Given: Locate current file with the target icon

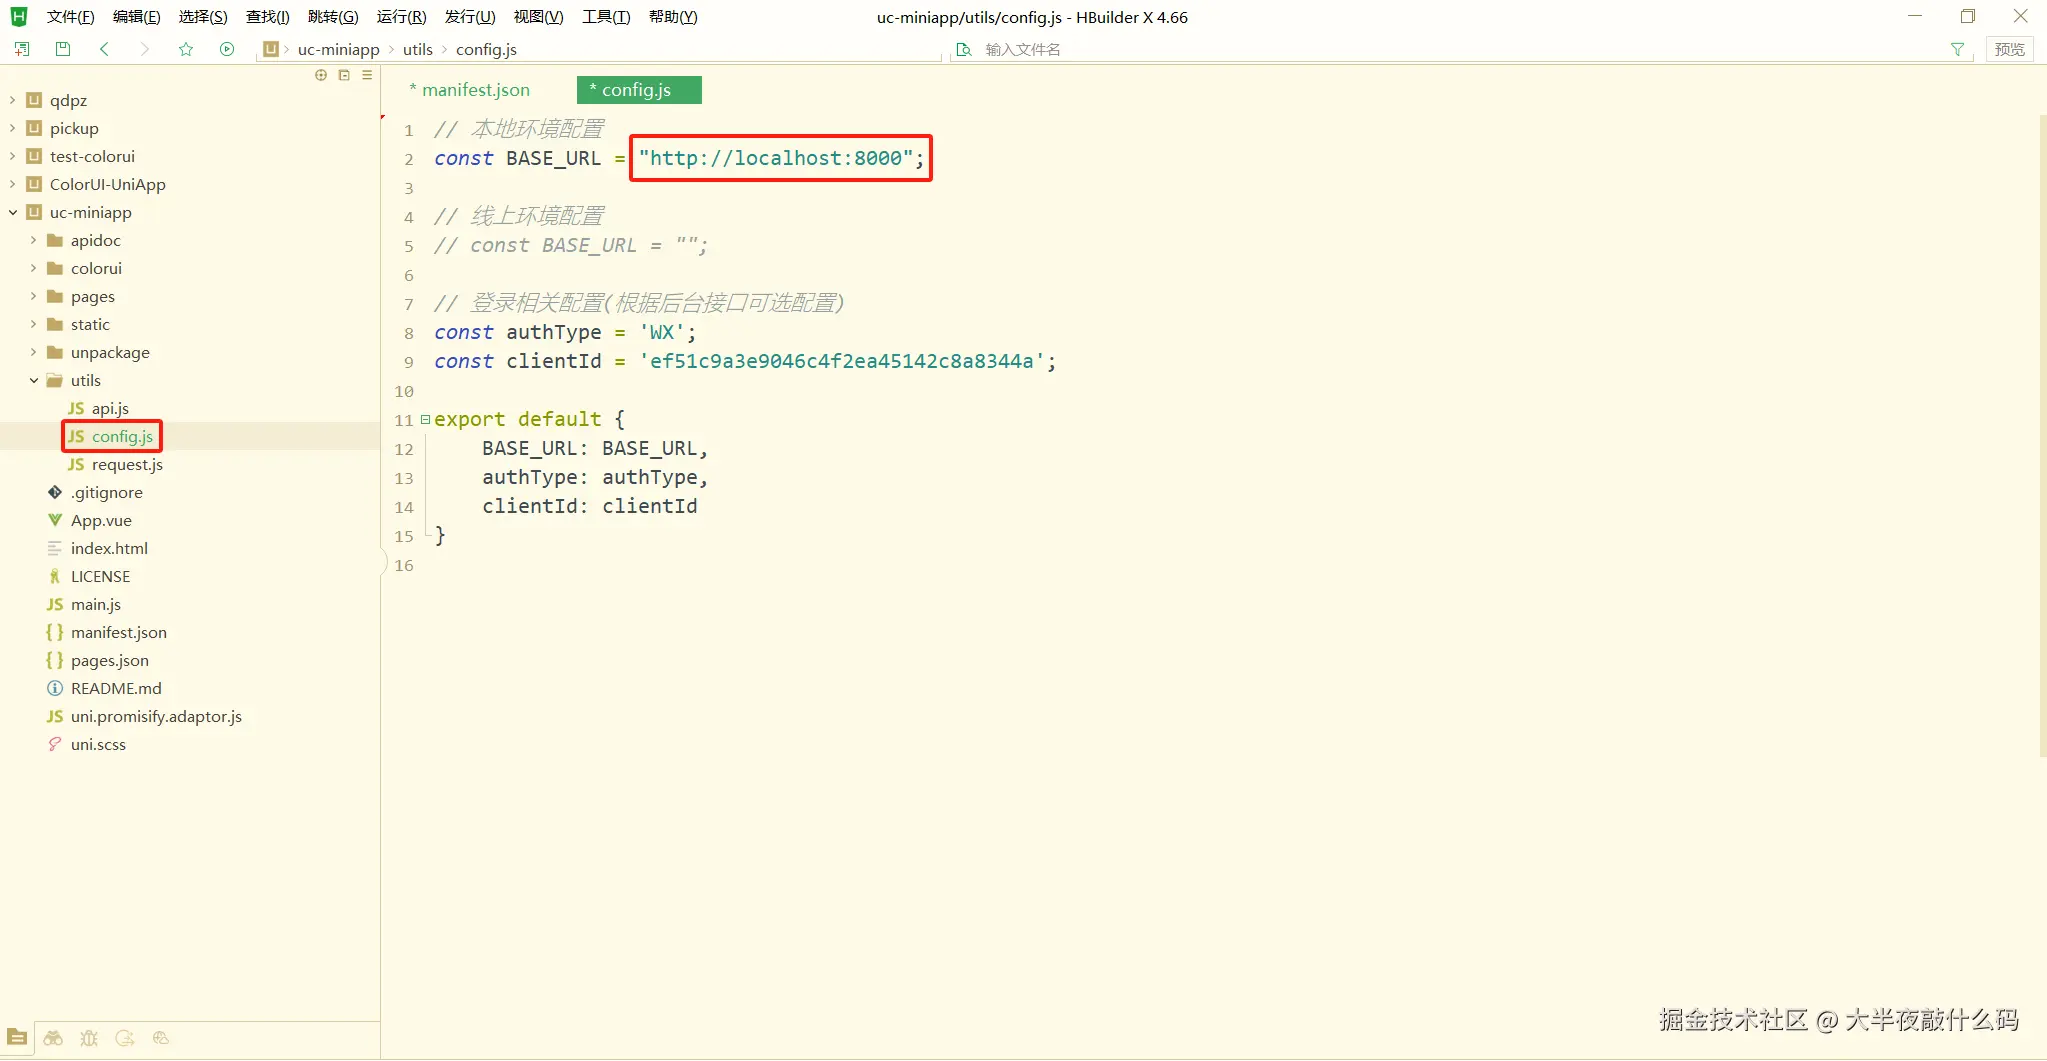Looking at the screenshot, I should [321, 75].
